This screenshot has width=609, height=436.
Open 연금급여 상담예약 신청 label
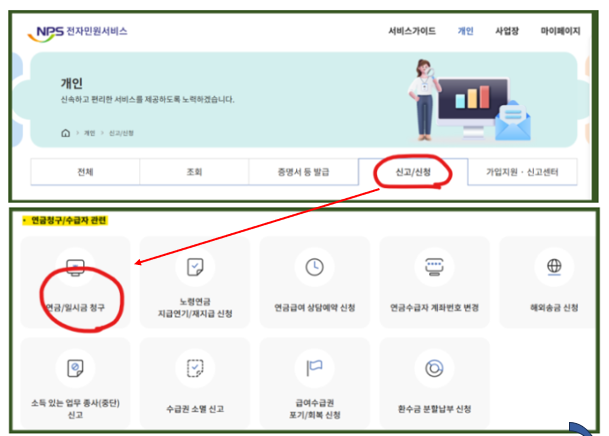[315, 308]
